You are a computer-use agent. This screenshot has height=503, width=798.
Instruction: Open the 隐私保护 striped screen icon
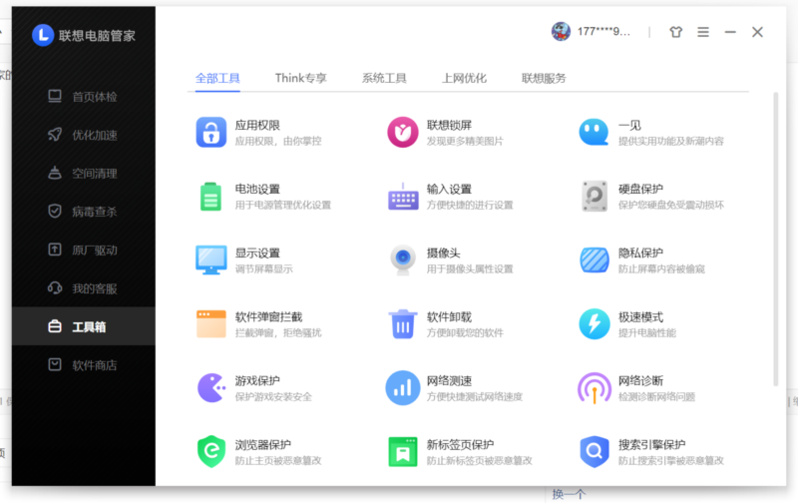[594, 260]
